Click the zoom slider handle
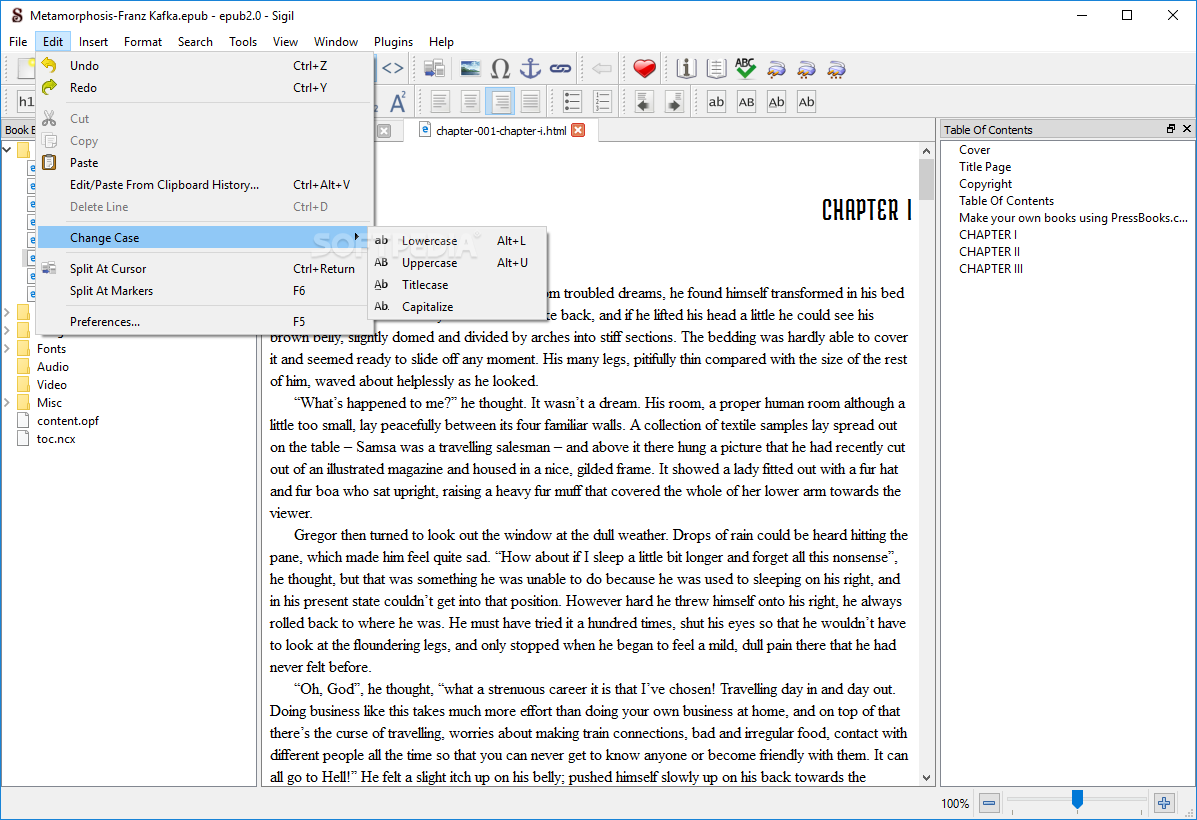The width and height of the screenshot is (1197, 820). click(x=1077, y=799)
